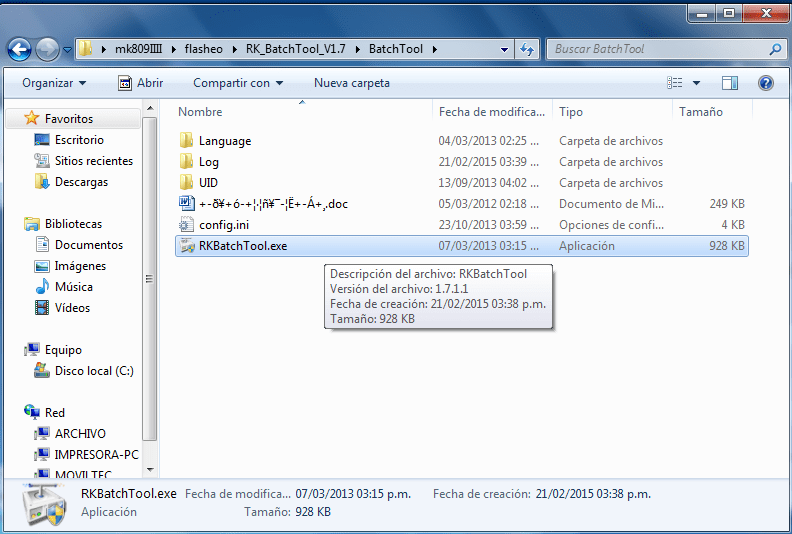Click Opciones de confi... type cell
Screen dimensions: 792x534
pos(611,225)
